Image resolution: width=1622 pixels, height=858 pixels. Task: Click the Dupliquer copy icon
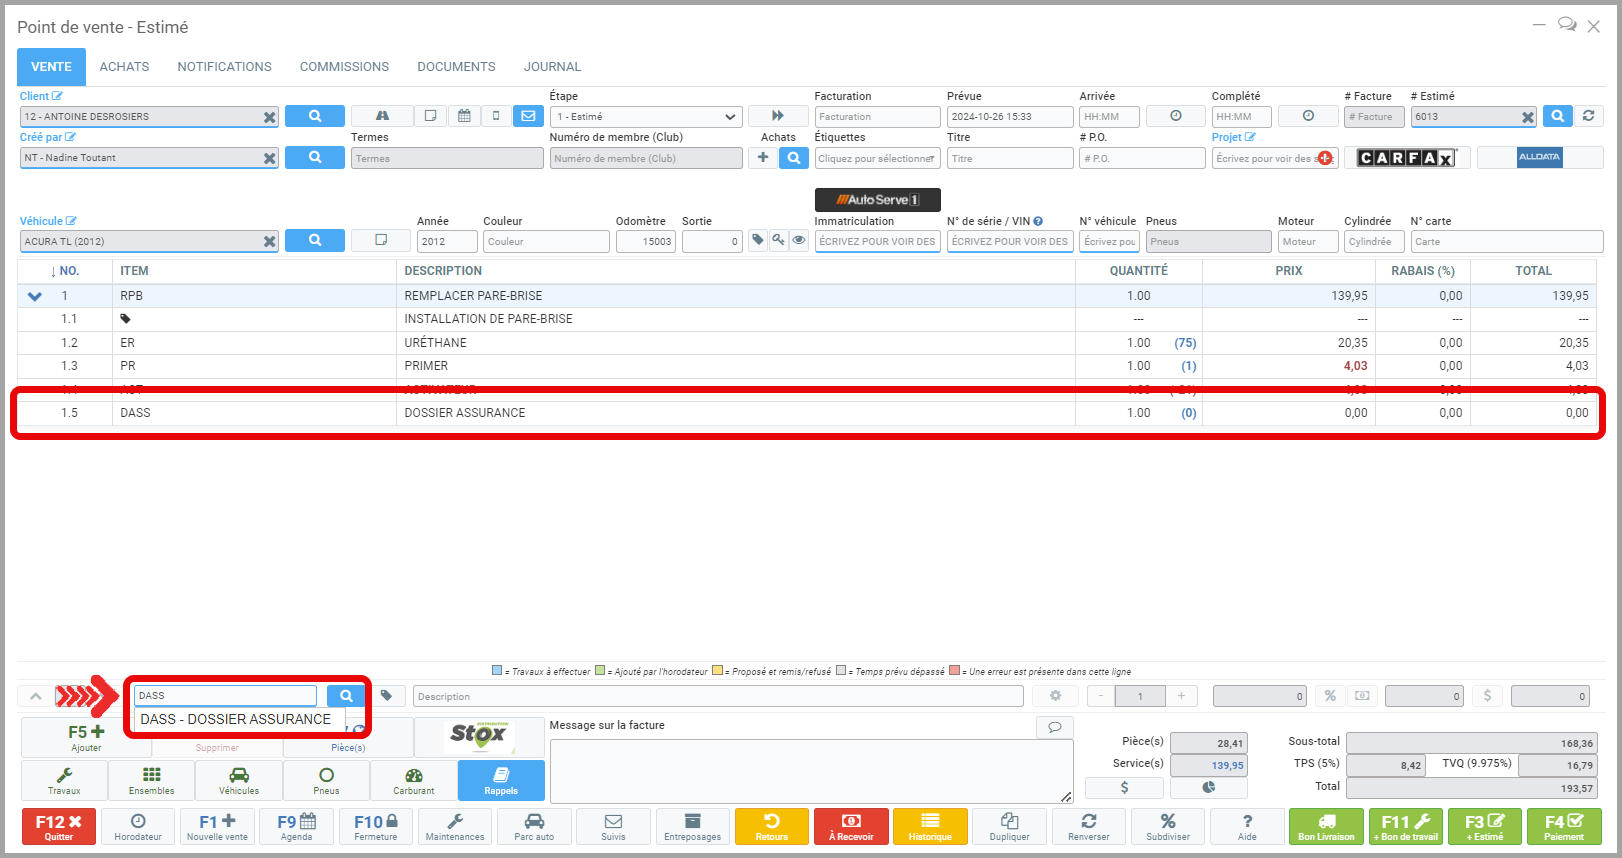[1009, 827]
